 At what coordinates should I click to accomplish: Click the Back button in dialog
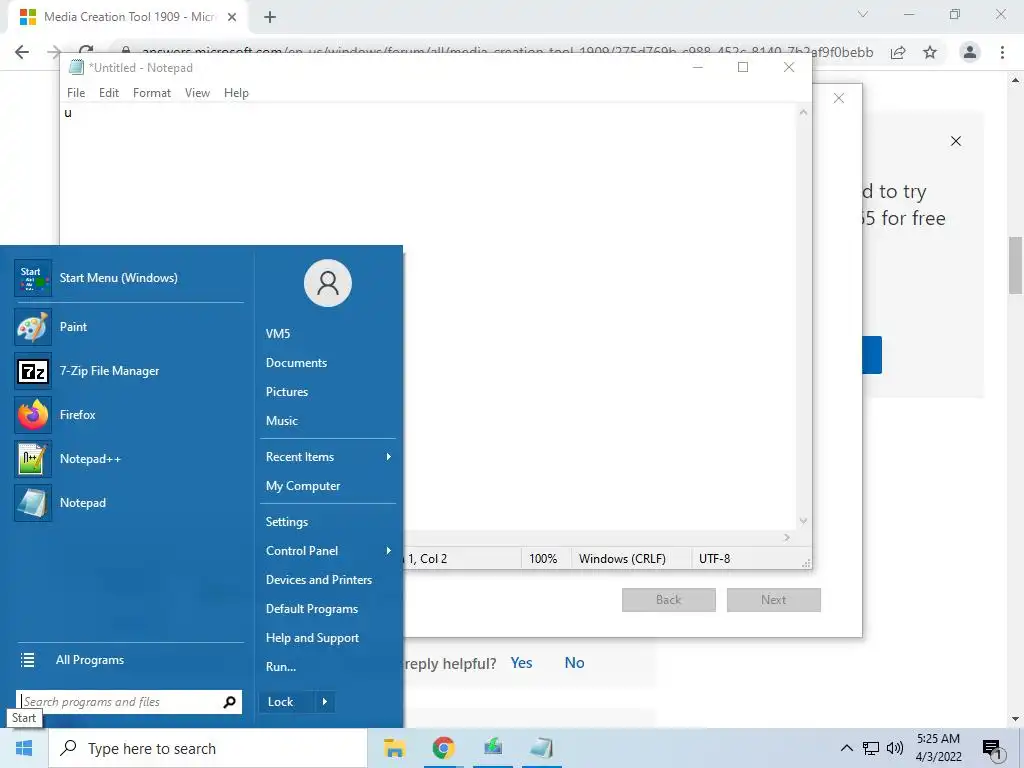pos(669,600)
